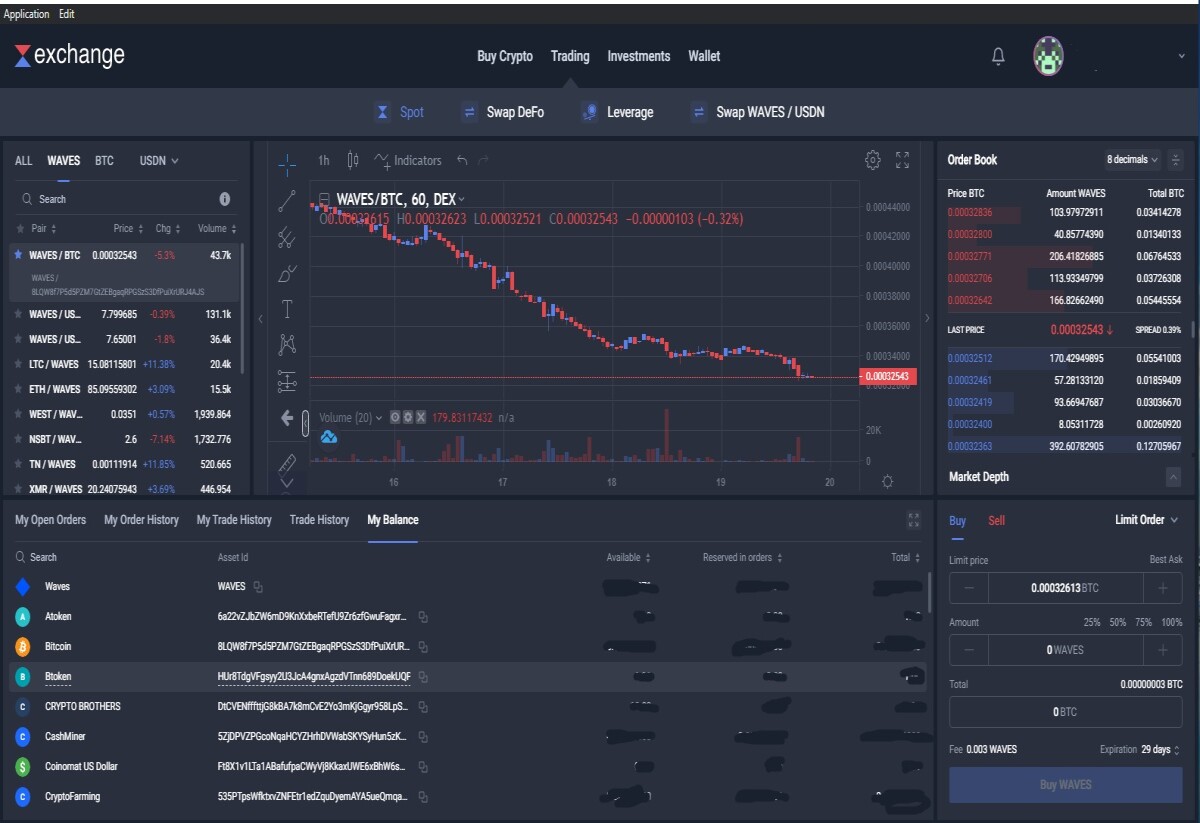The width and height of the screenshot is (1200, 823).
Task: Toggle chart fullscreen mode
Action: click(902, 160)
